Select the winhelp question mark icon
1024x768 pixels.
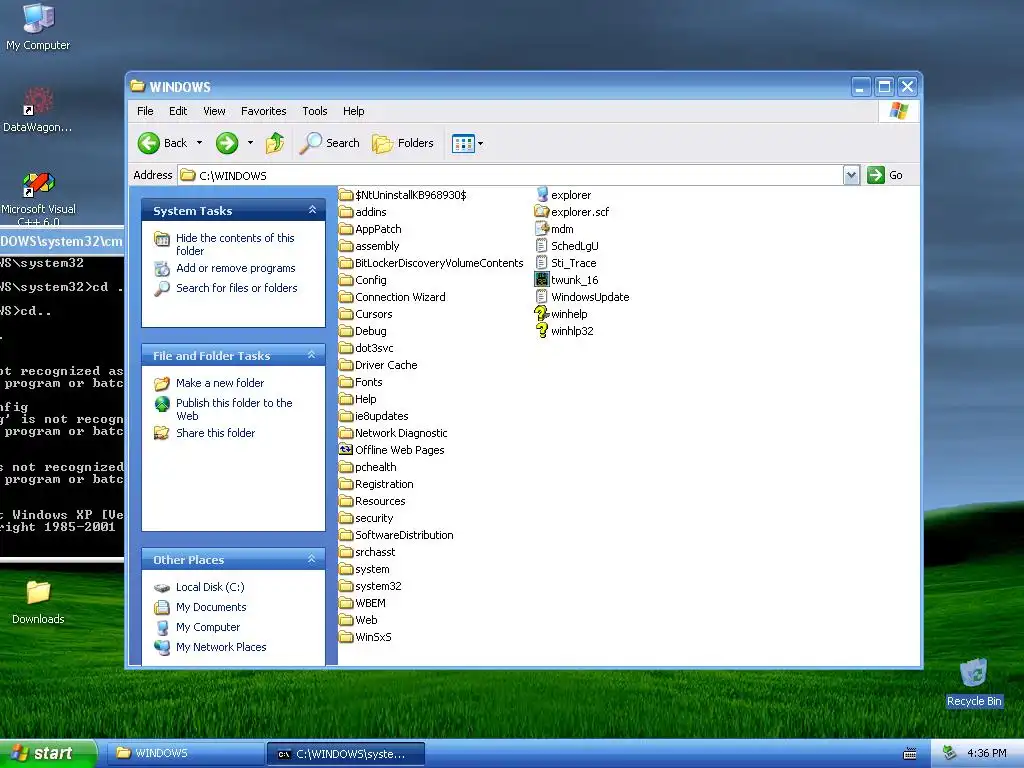click(541, 313)
